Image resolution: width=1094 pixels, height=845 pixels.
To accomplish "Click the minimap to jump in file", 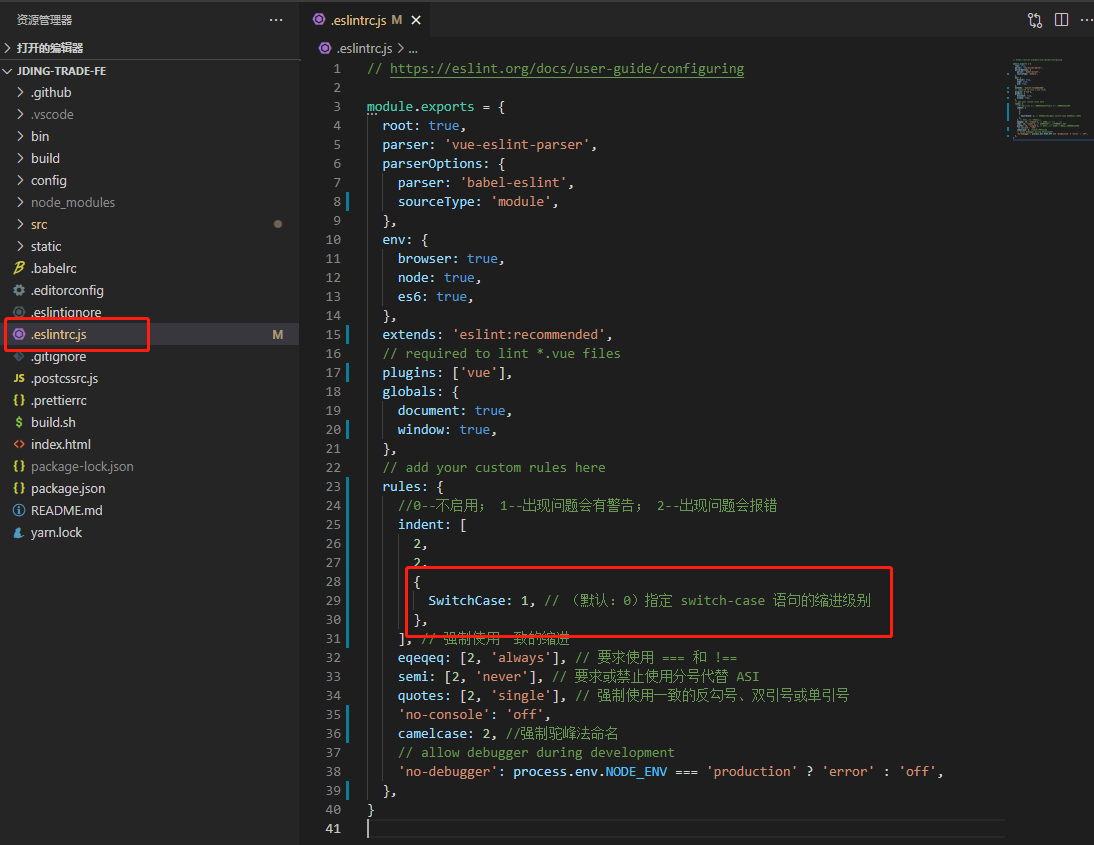I will [1048, 97].
